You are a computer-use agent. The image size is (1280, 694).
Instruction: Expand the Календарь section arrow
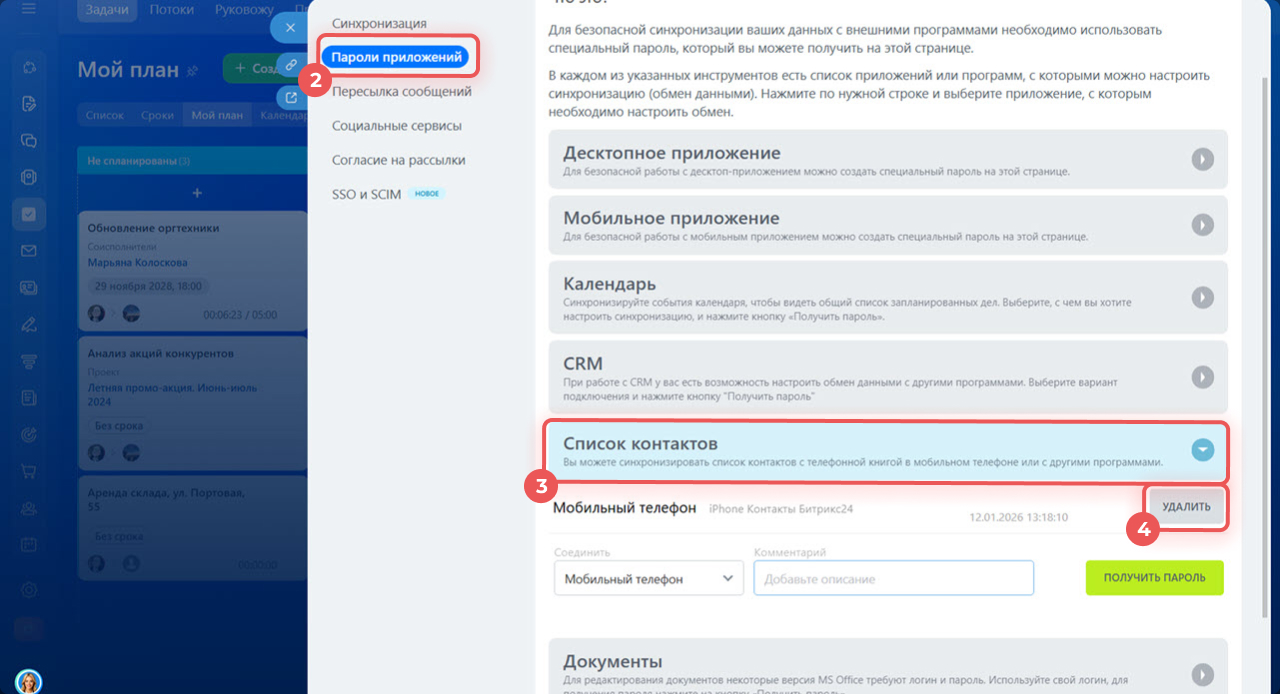click(1202, 297)
